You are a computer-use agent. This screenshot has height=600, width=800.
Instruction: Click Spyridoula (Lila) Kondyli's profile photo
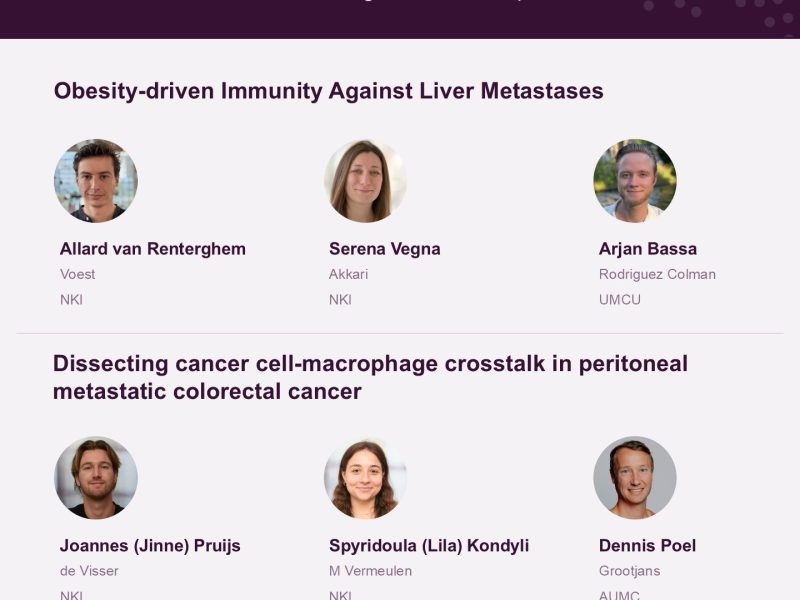[x=365, y=478]
